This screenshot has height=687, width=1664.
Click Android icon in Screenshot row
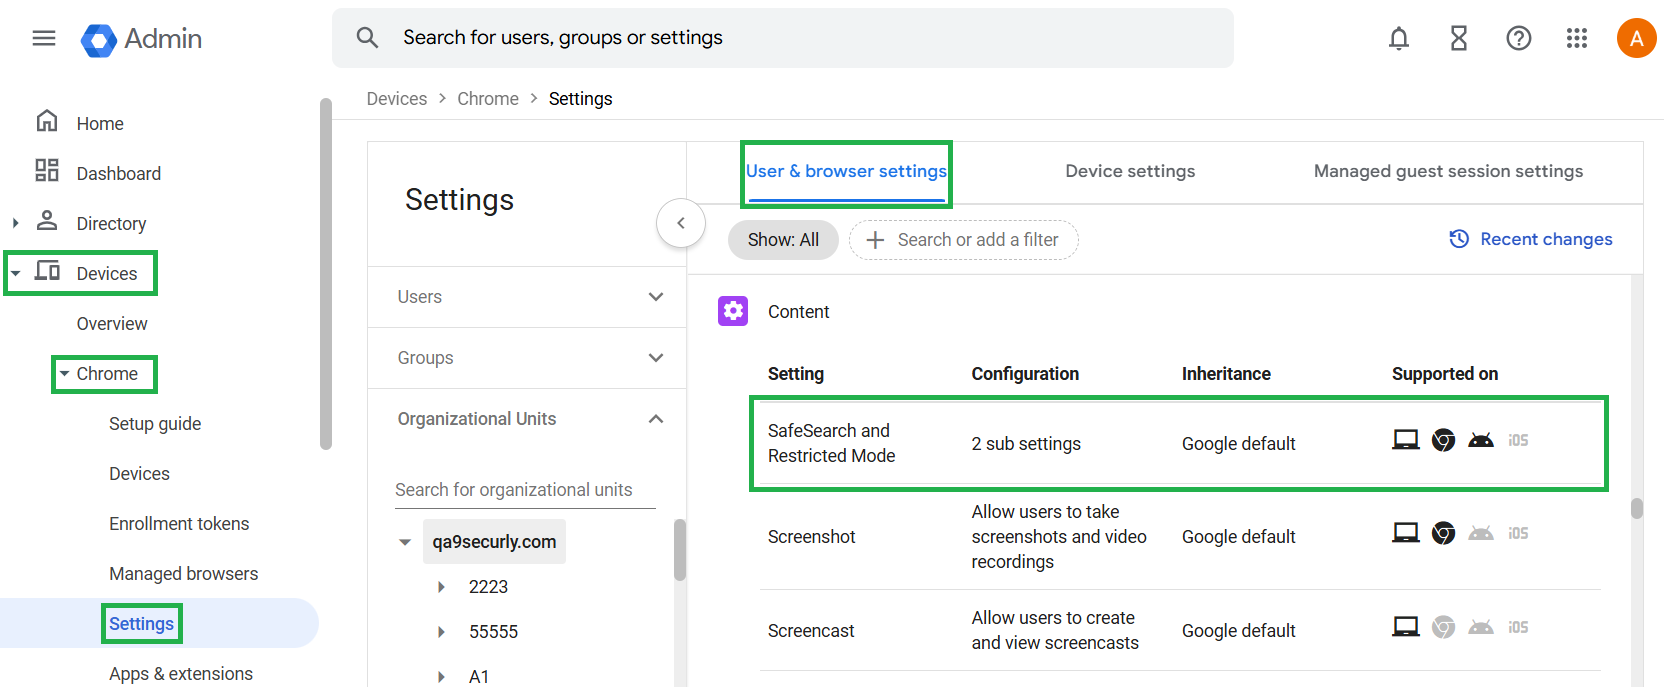point(1481,533)
